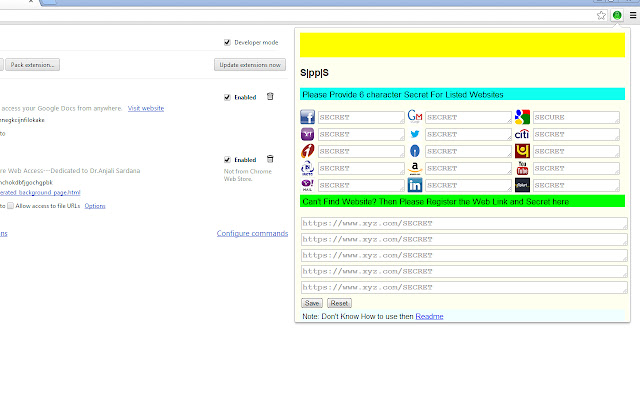Click Update extensions now
The image size is (640, 400).
tap(250, 65)
